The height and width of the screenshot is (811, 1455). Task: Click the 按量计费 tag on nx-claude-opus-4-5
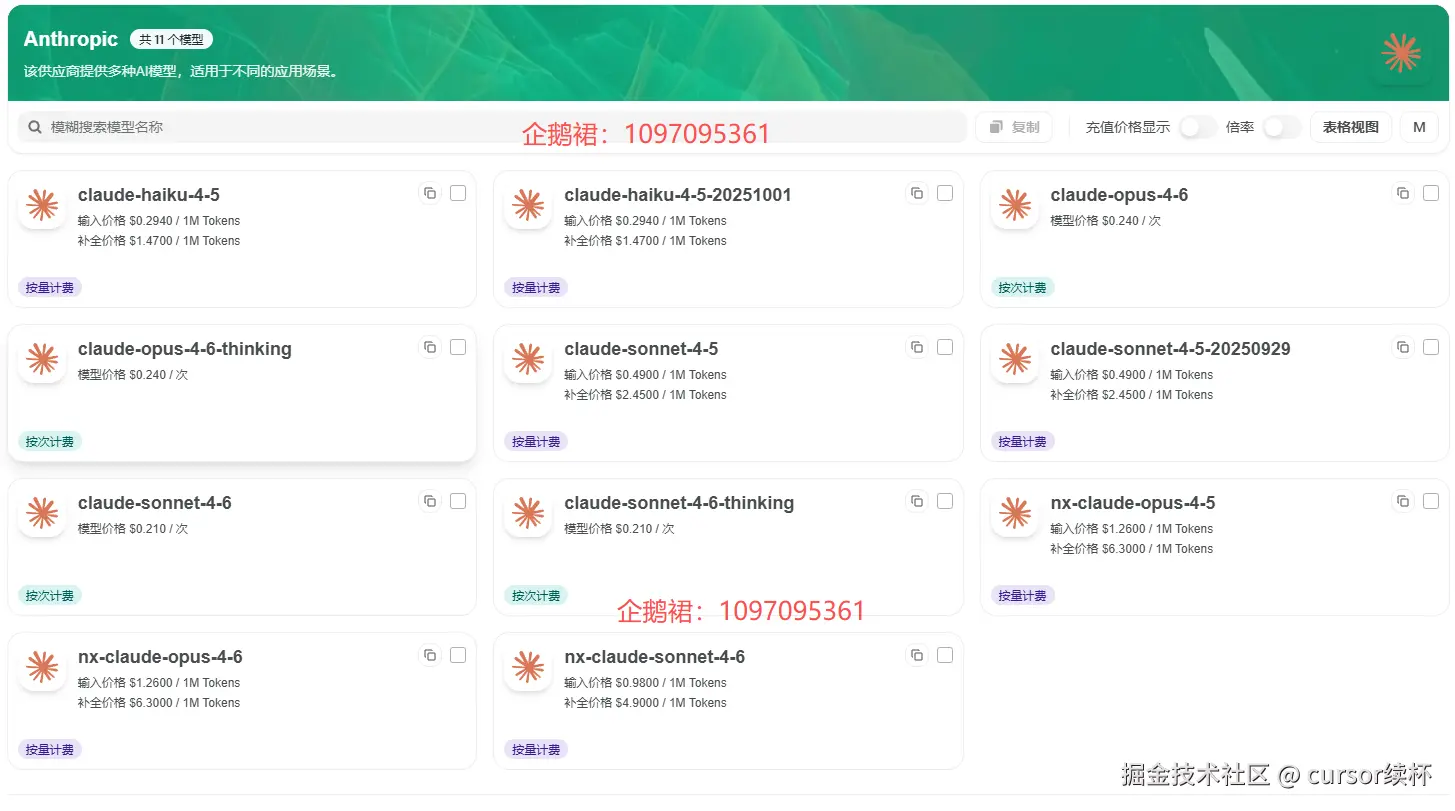coord(1022,596)
